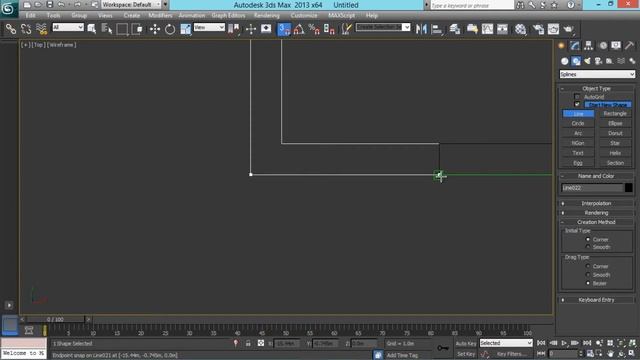This screenshot has height=360, width=640.
Task: Switch to the Utilities hammer tab
Action: (x=629, y=45)
